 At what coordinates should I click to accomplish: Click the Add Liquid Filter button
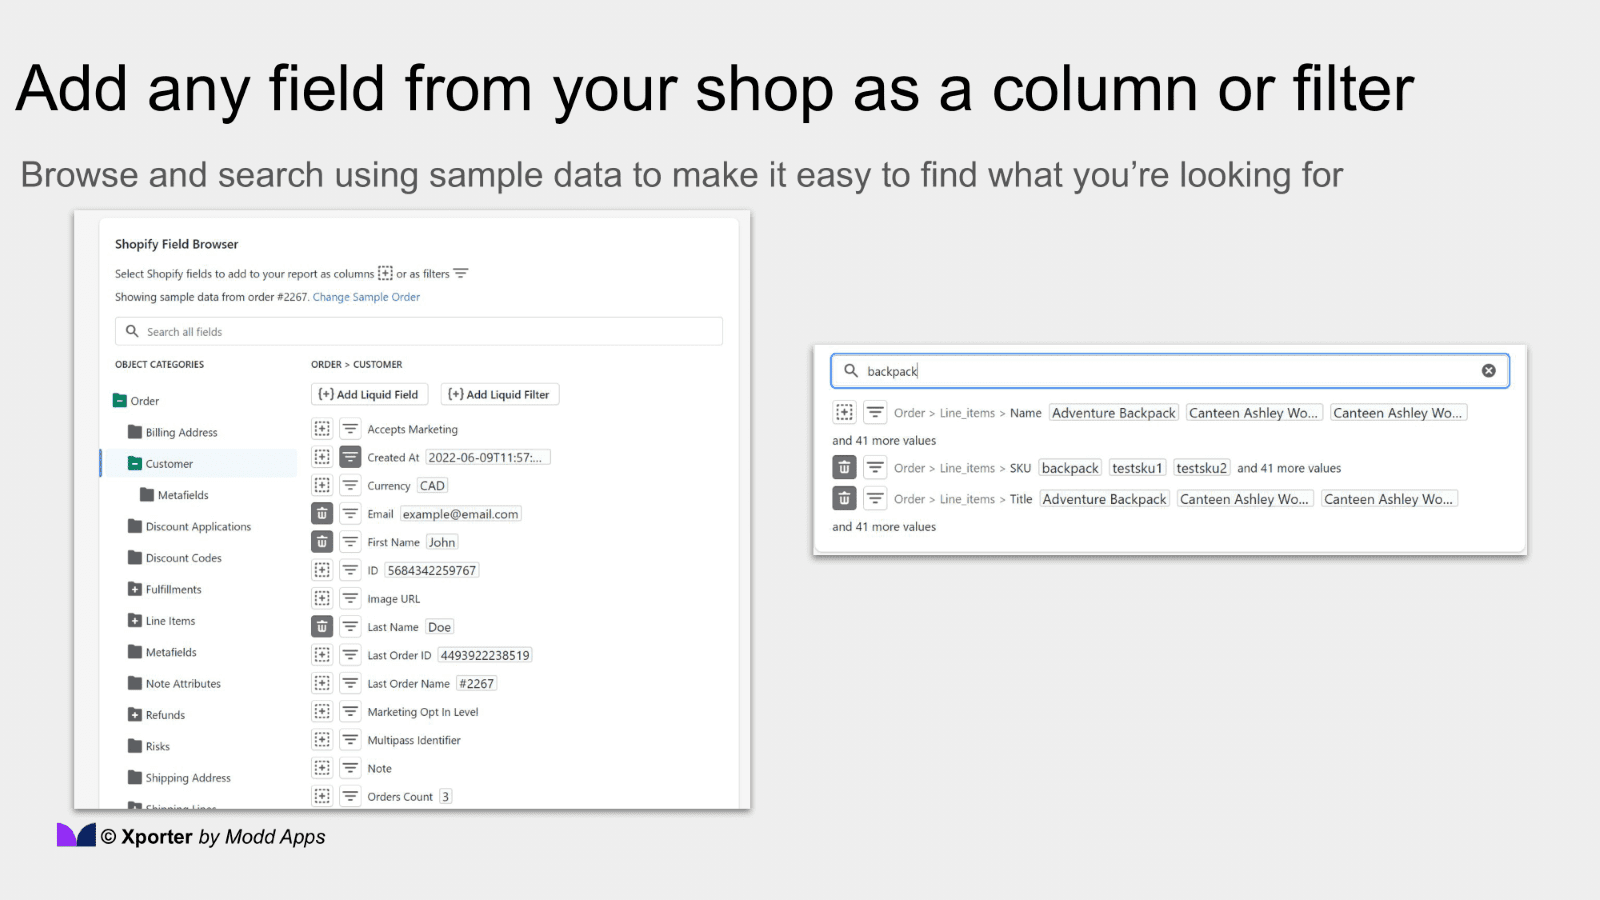click(x=499, y=394)
